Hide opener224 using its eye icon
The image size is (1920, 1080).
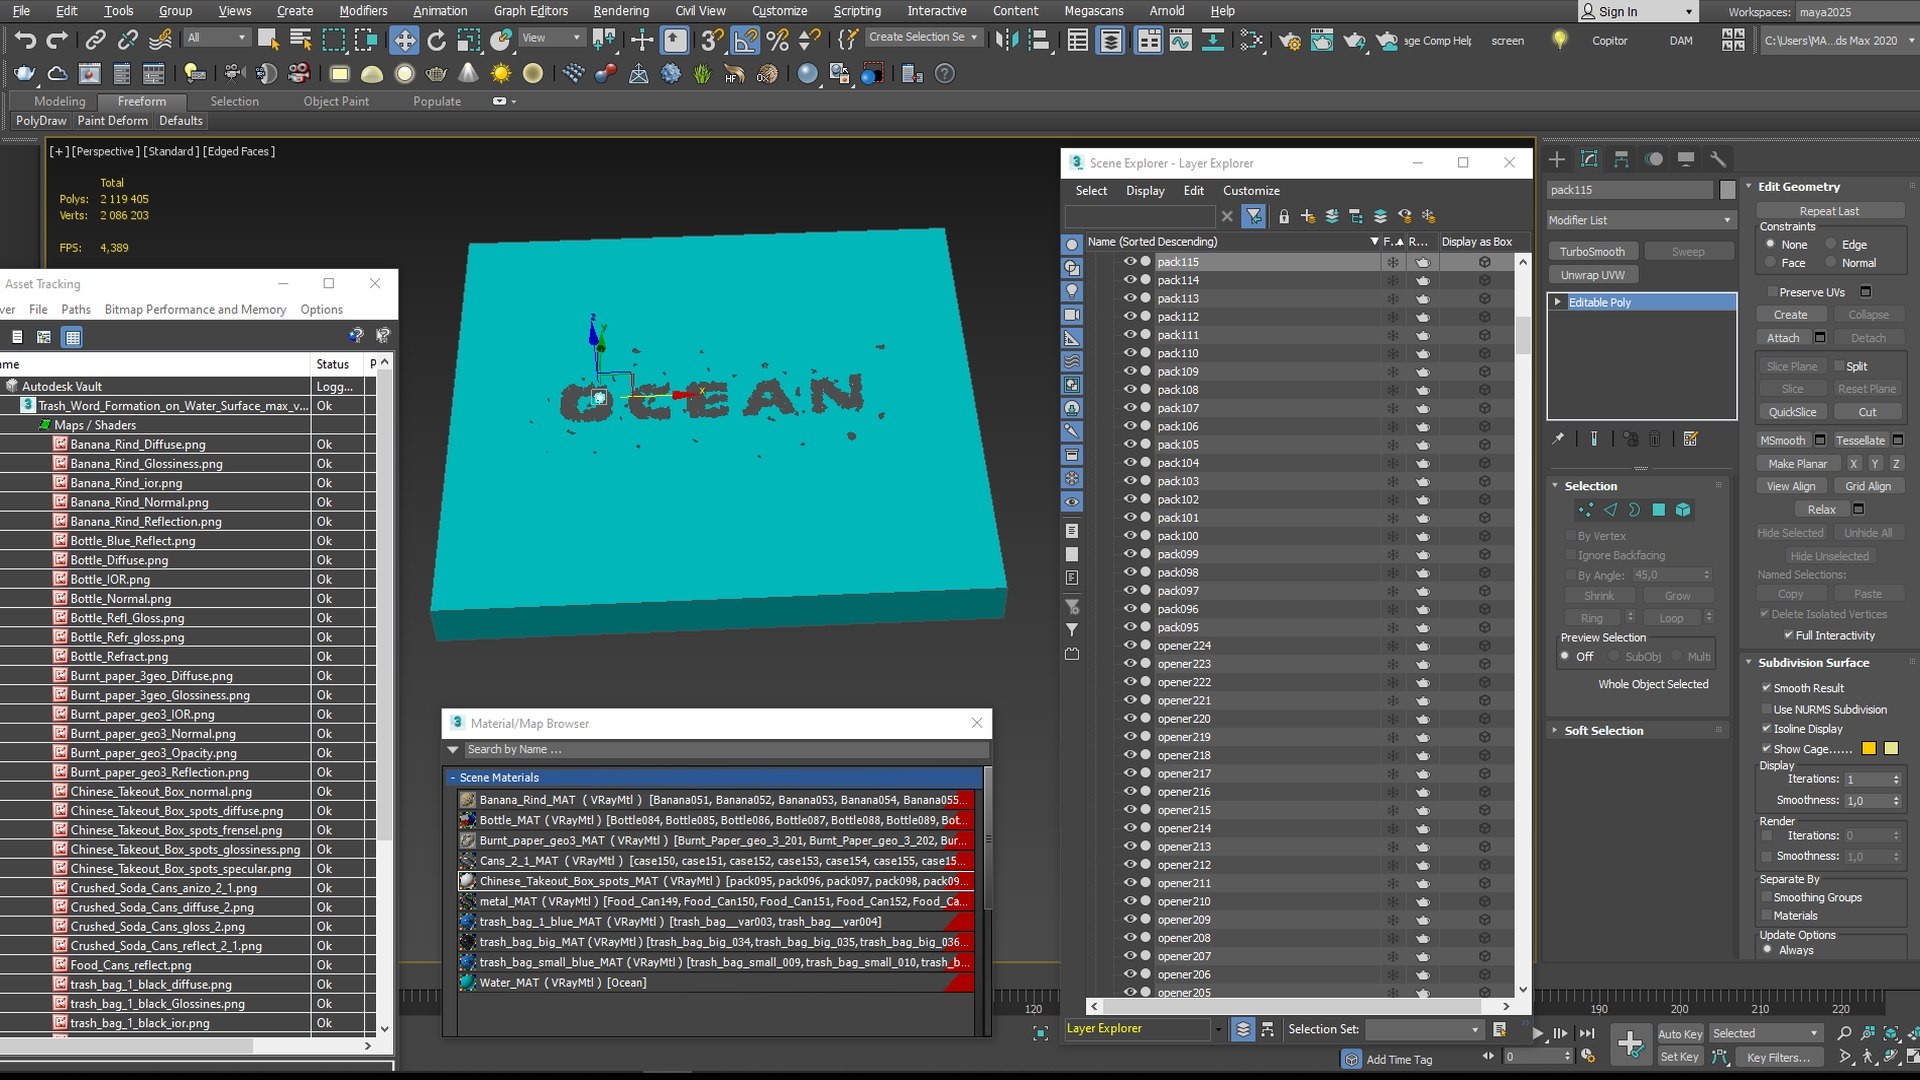[1129, 645]
